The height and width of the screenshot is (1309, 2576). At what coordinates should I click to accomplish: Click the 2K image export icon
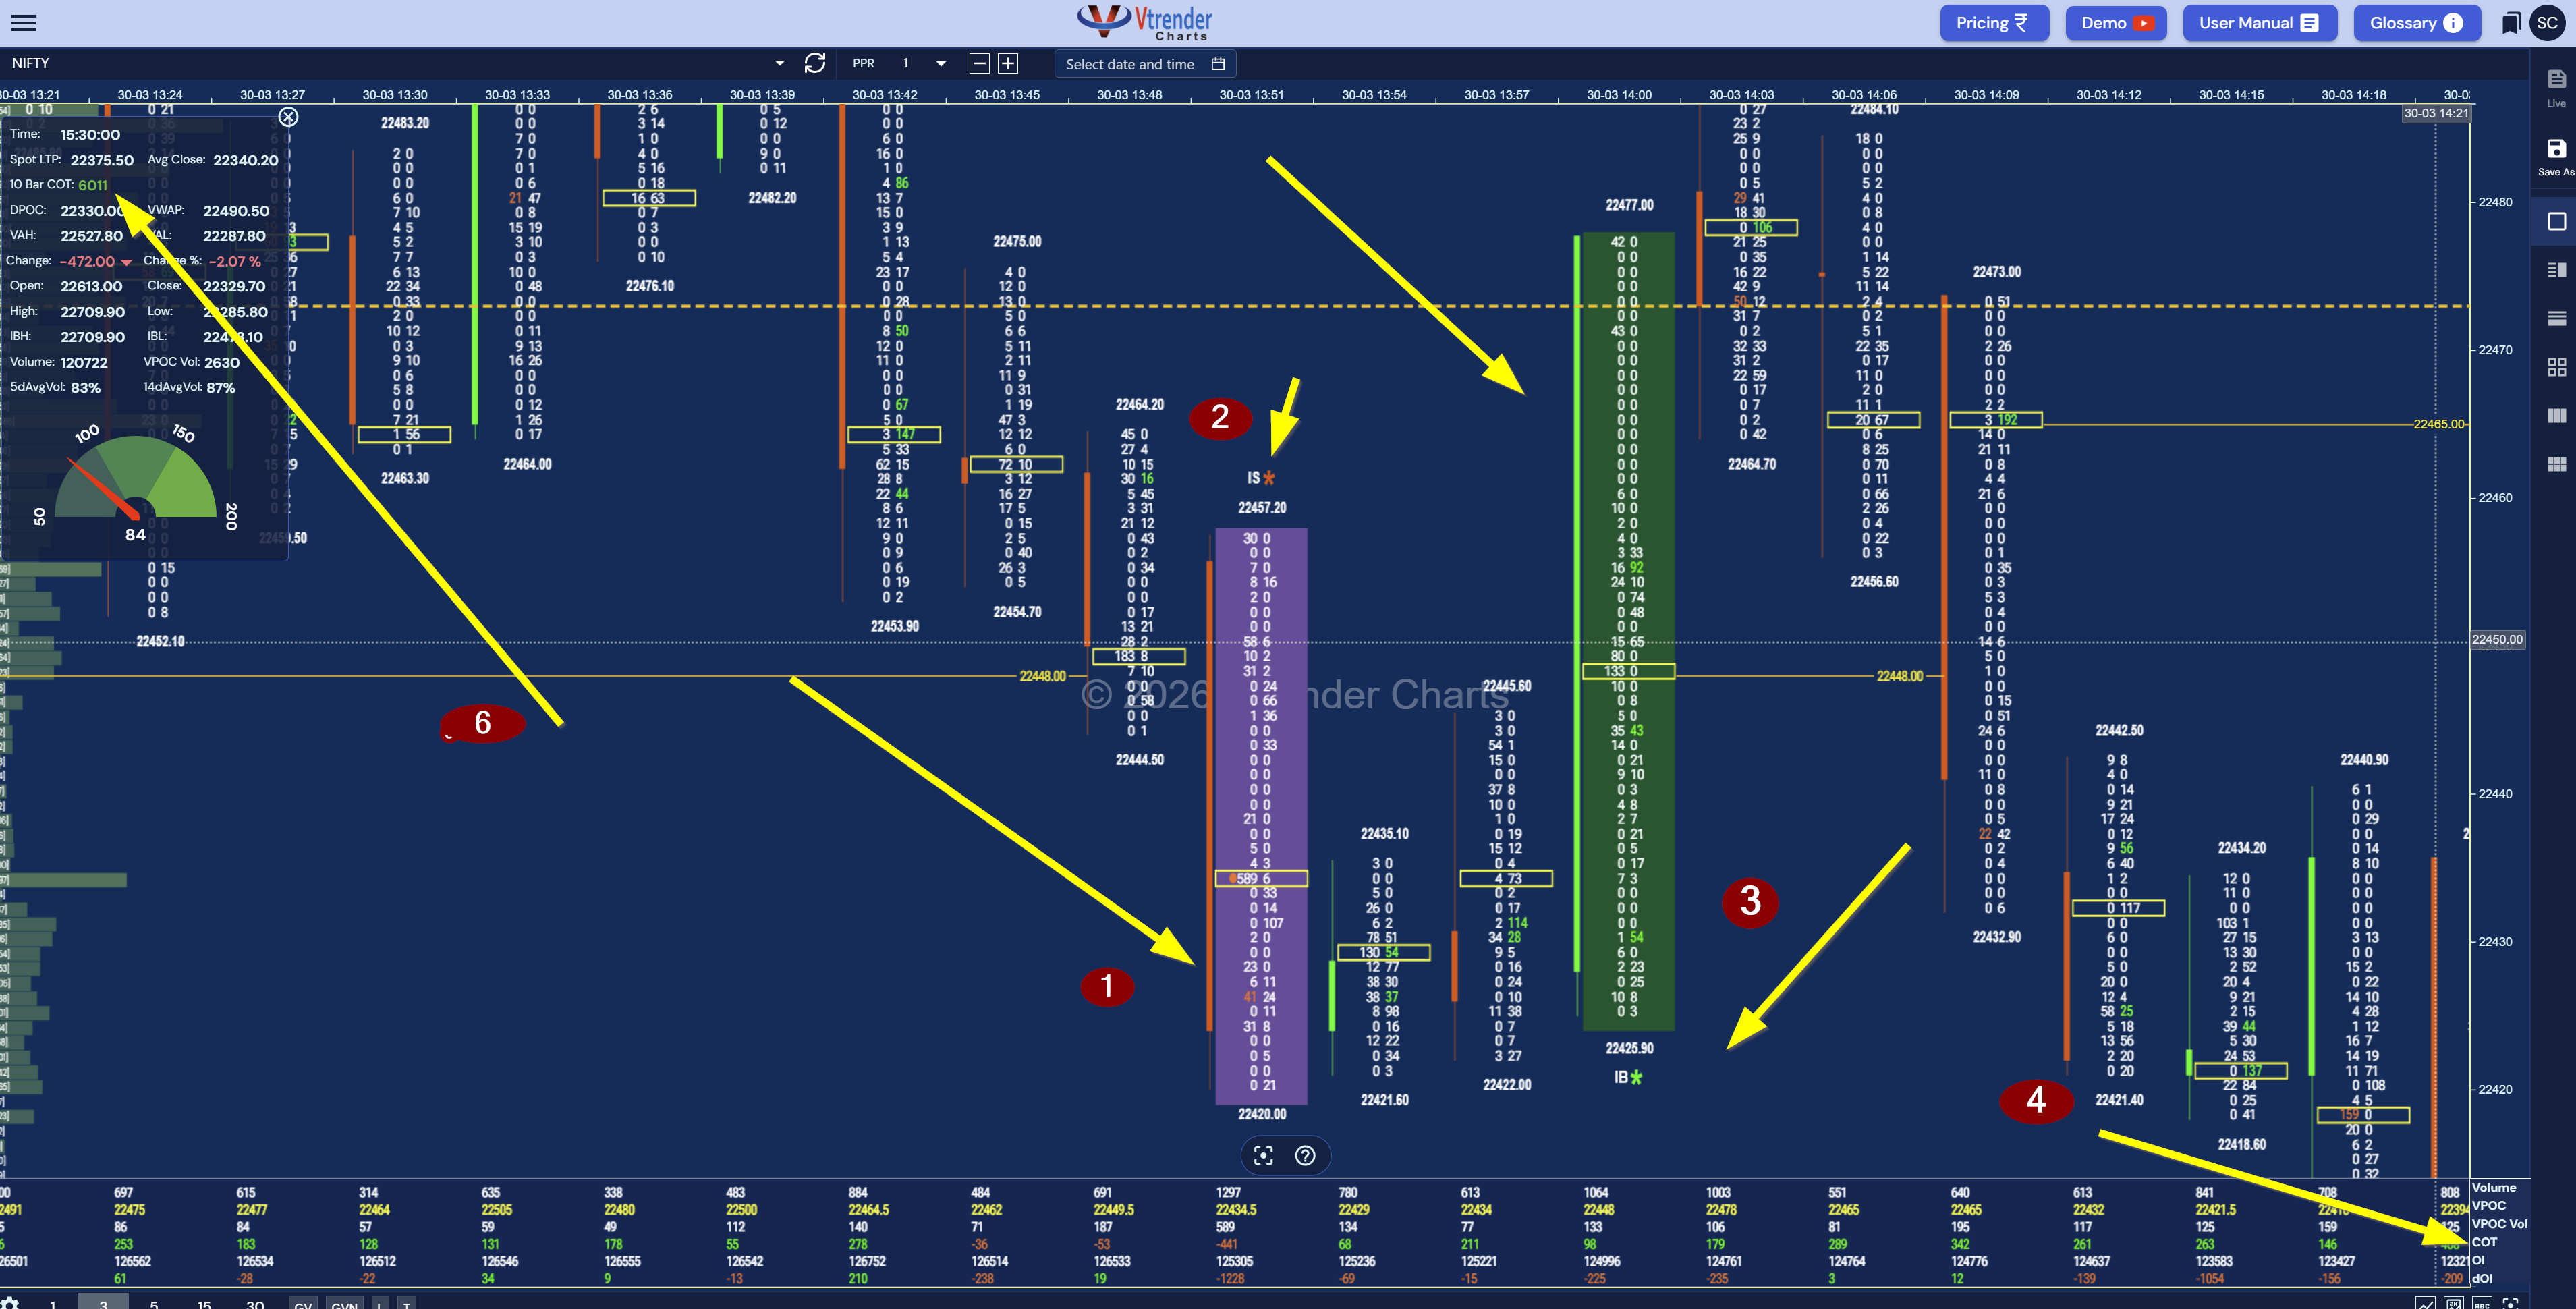tap(2453, 1303)
